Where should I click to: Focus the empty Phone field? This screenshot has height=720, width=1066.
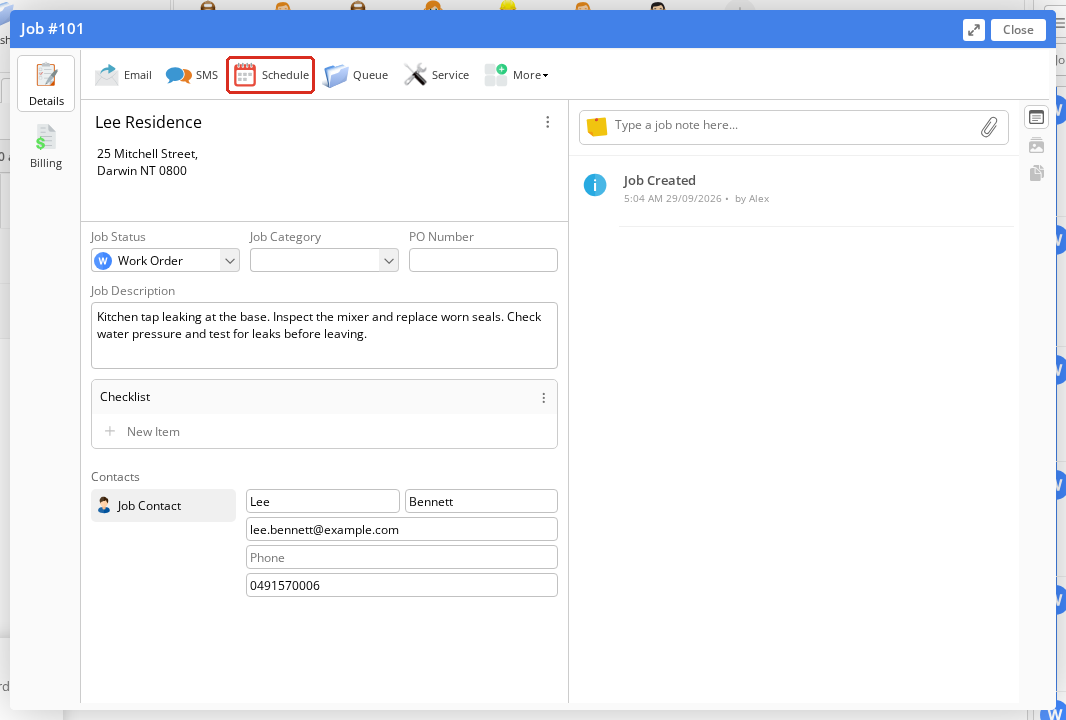tap(402, 558)
